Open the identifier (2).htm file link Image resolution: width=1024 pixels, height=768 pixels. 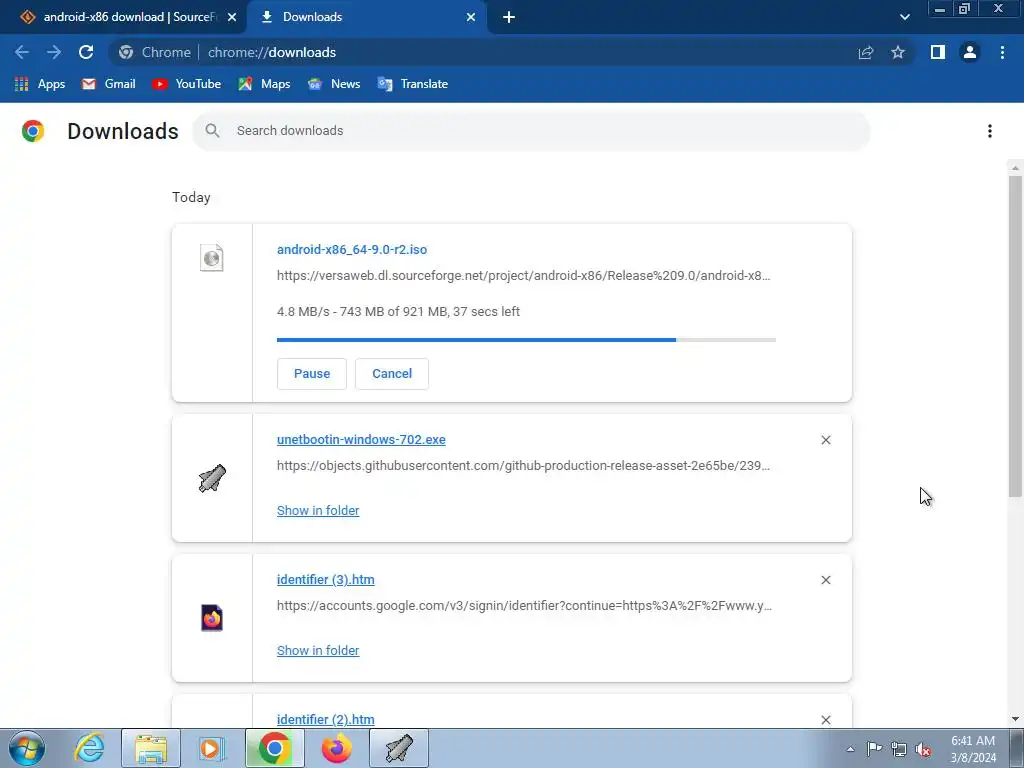click(326, 719)
